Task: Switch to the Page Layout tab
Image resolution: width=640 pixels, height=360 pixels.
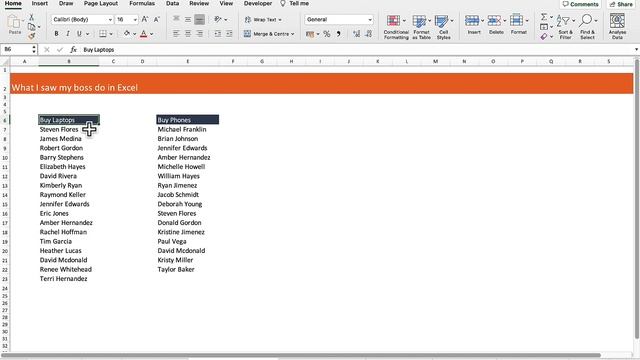Action: point(101,3)
